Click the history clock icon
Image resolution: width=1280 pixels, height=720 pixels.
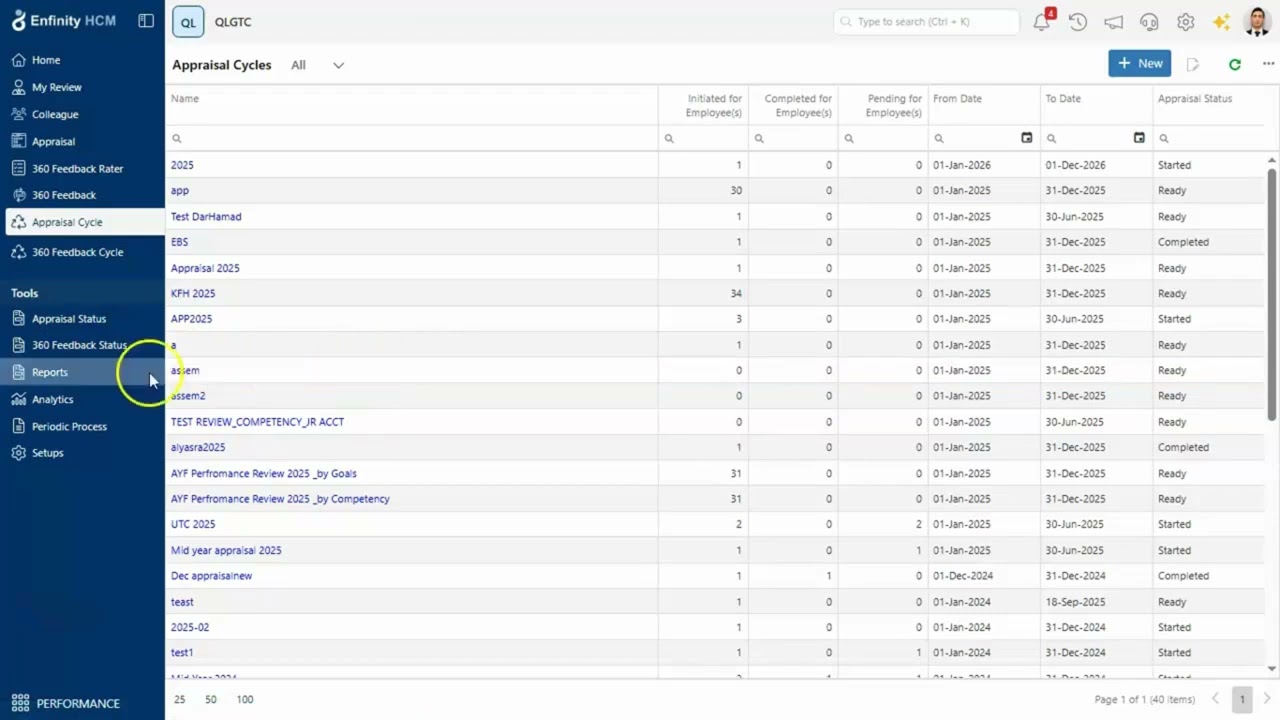[x=1077, y=22]
